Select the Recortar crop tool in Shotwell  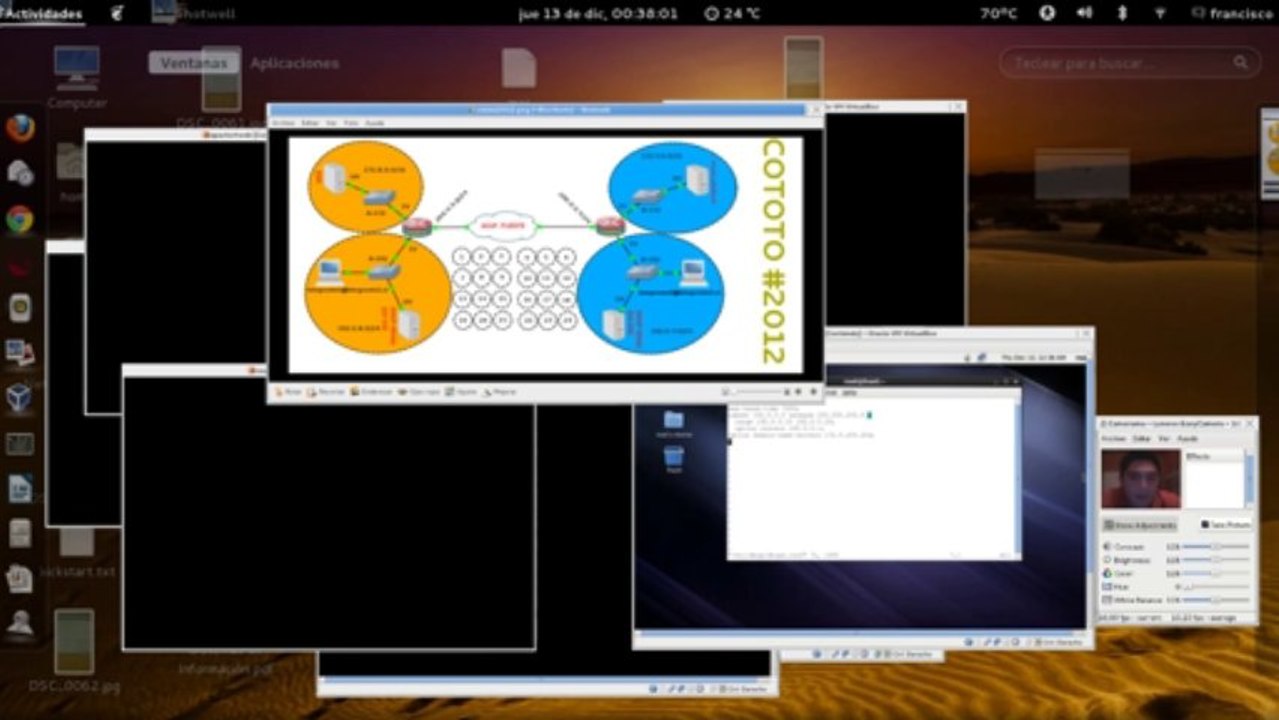pos(326,392)
